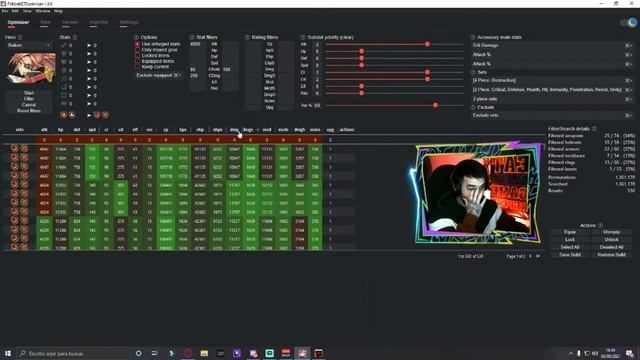Open the Help menu
Screen dimensions: 640x360
click(58, 11)
